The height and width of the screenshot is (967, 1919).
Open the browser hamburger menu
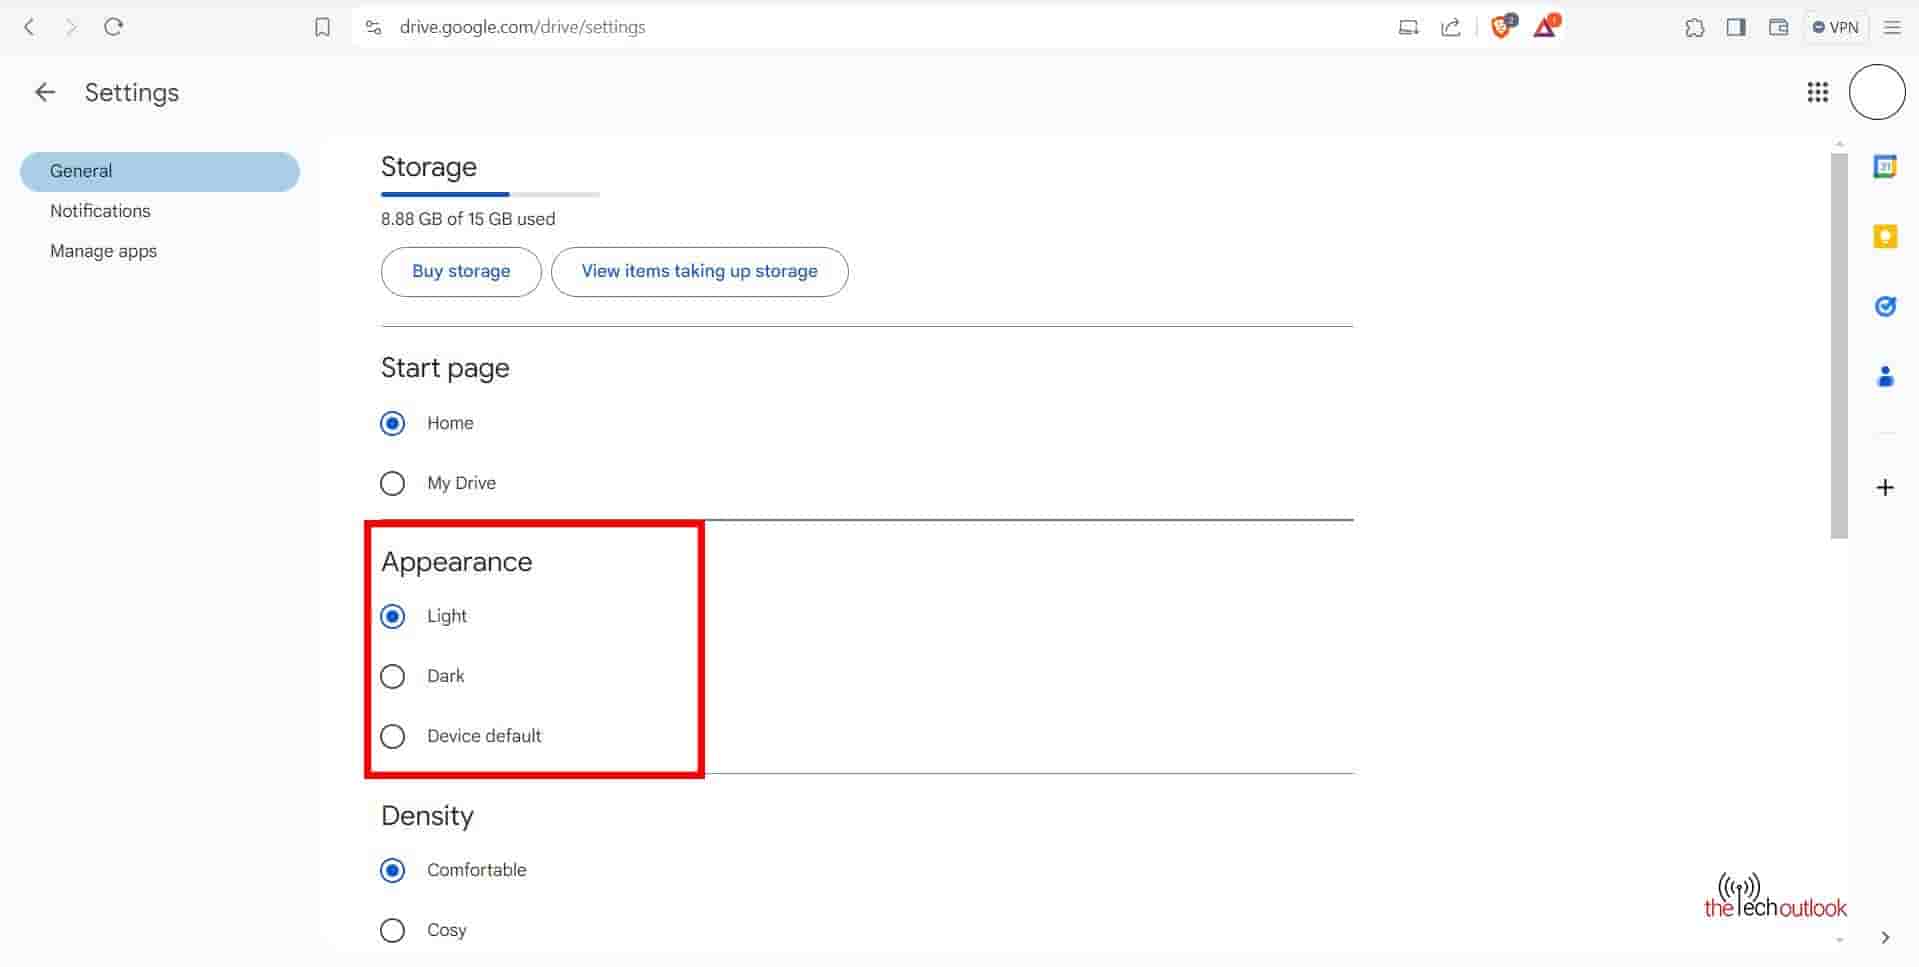[x=1891, y=27]
